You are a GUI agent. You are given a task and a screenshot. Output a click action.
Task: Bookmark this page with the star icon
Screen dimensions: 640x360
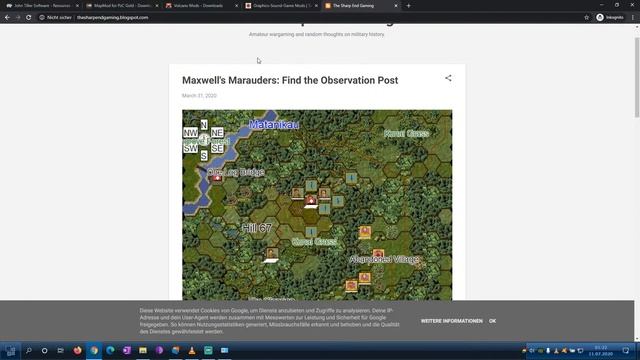coord(587,18)
